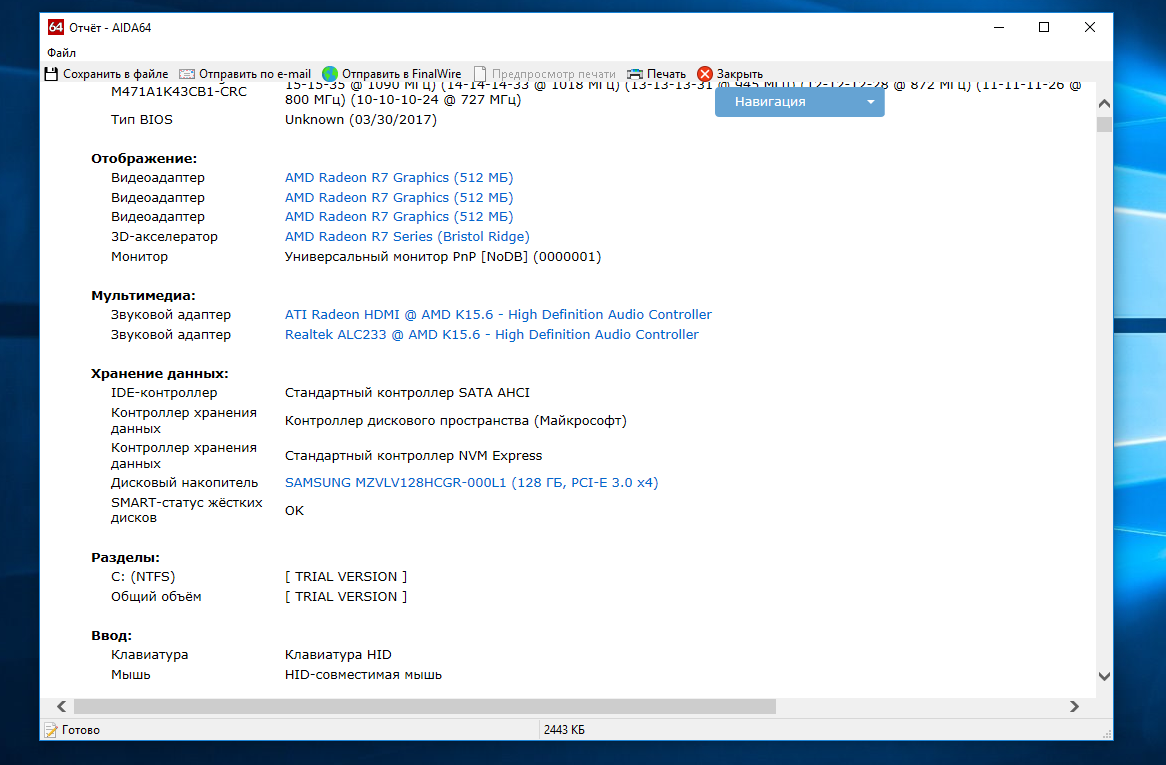Screen dimensions: 1166x765
Task: Click the SMART status OK value
Action: (x=294, y=511)
